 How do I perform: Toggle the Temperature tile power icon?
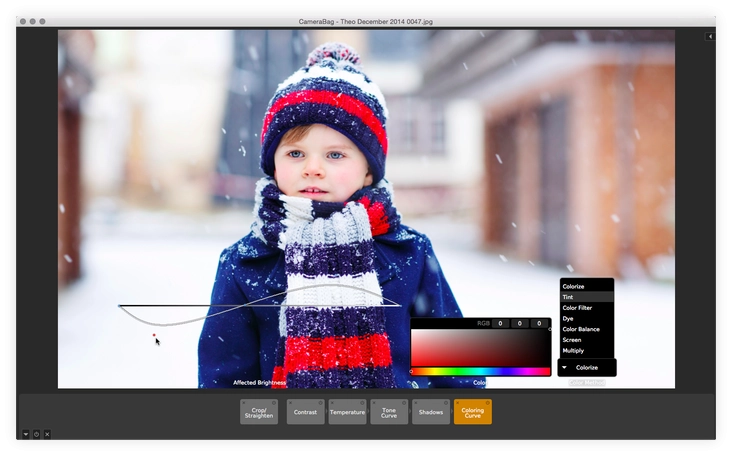point(362,402)
